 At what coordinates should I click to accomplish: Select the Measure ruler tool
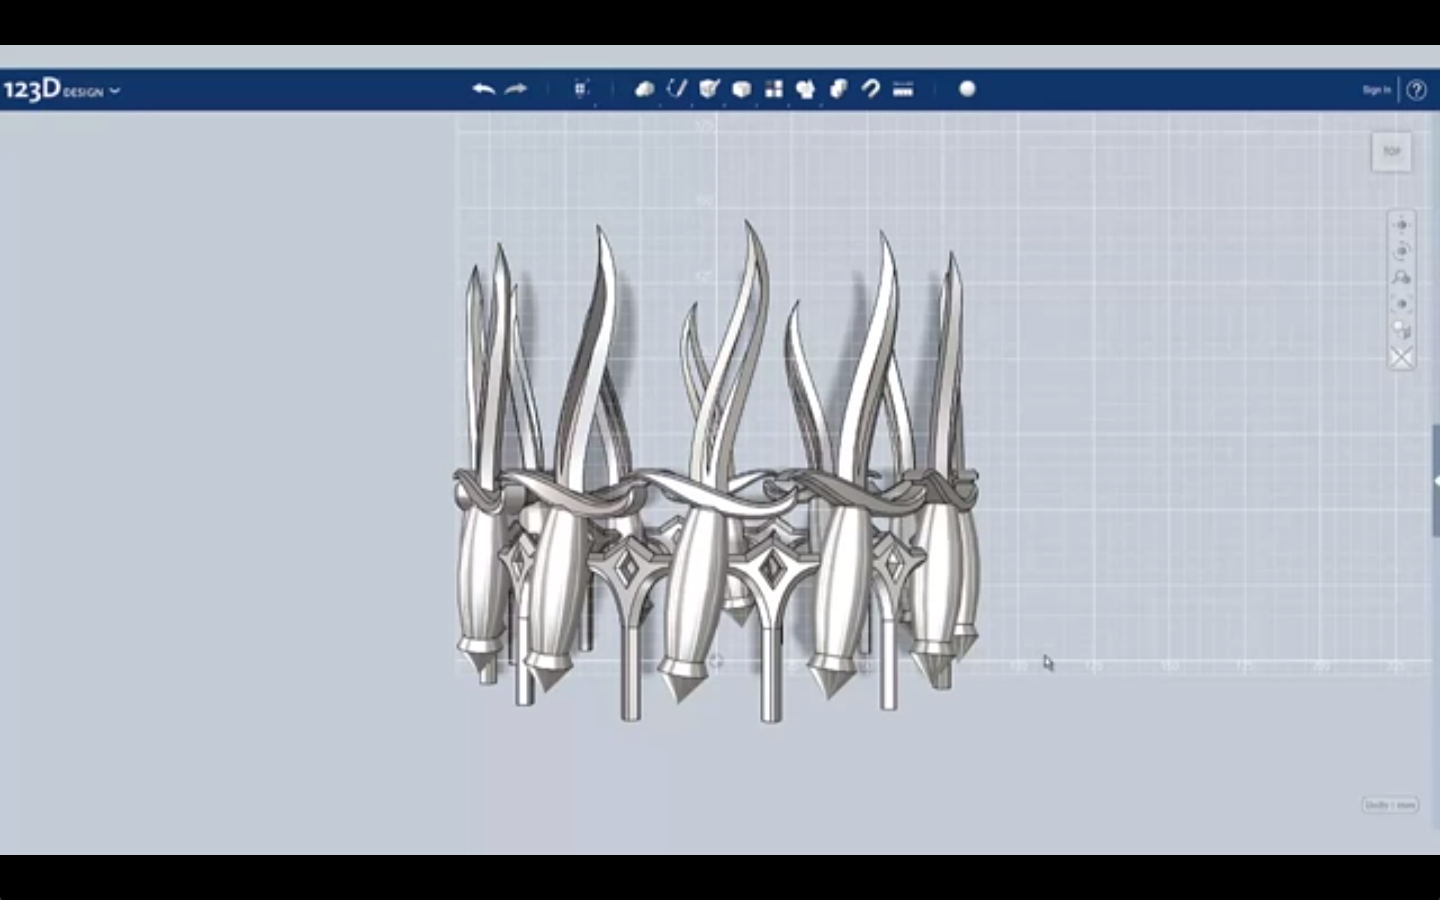click(903, 89)
